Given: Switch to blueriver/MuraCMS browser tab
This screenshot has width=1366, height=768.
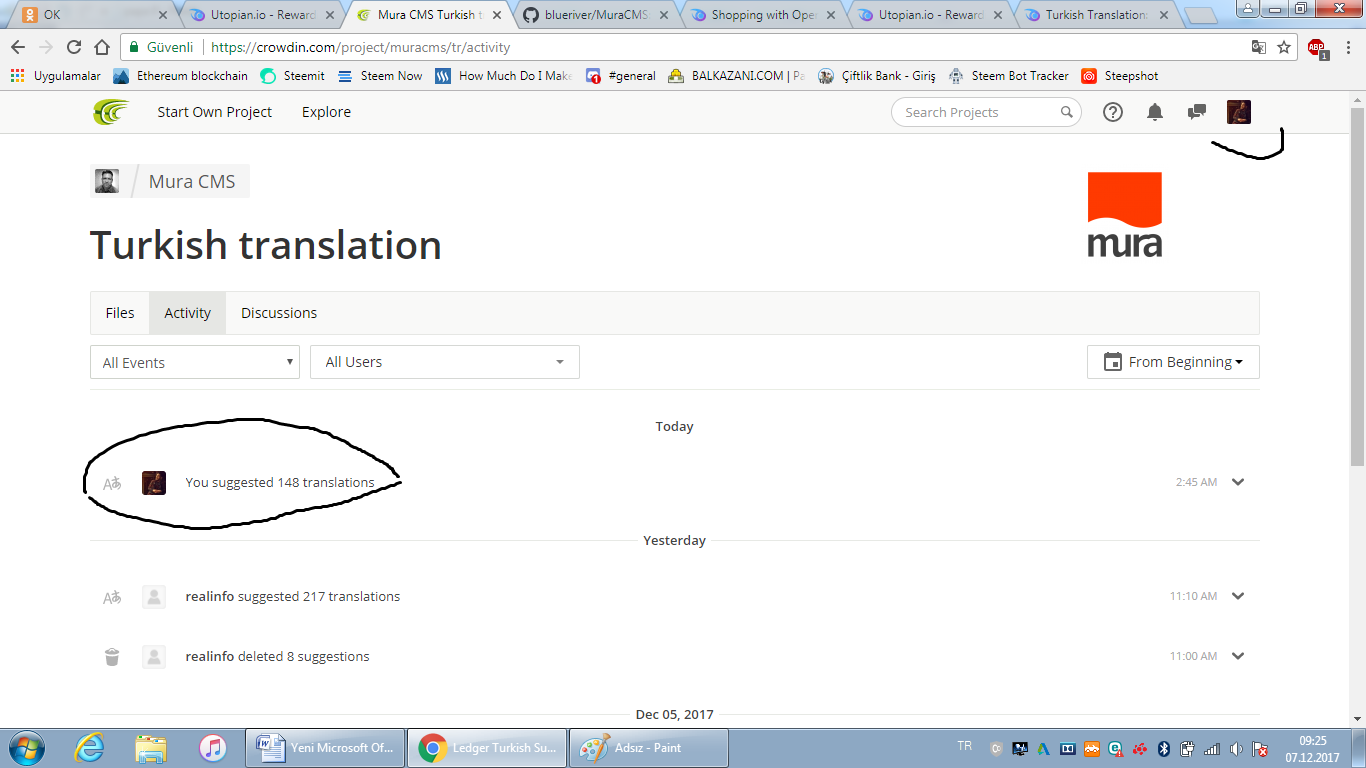Looking at the screenshot, I should [x=596, y=15].
